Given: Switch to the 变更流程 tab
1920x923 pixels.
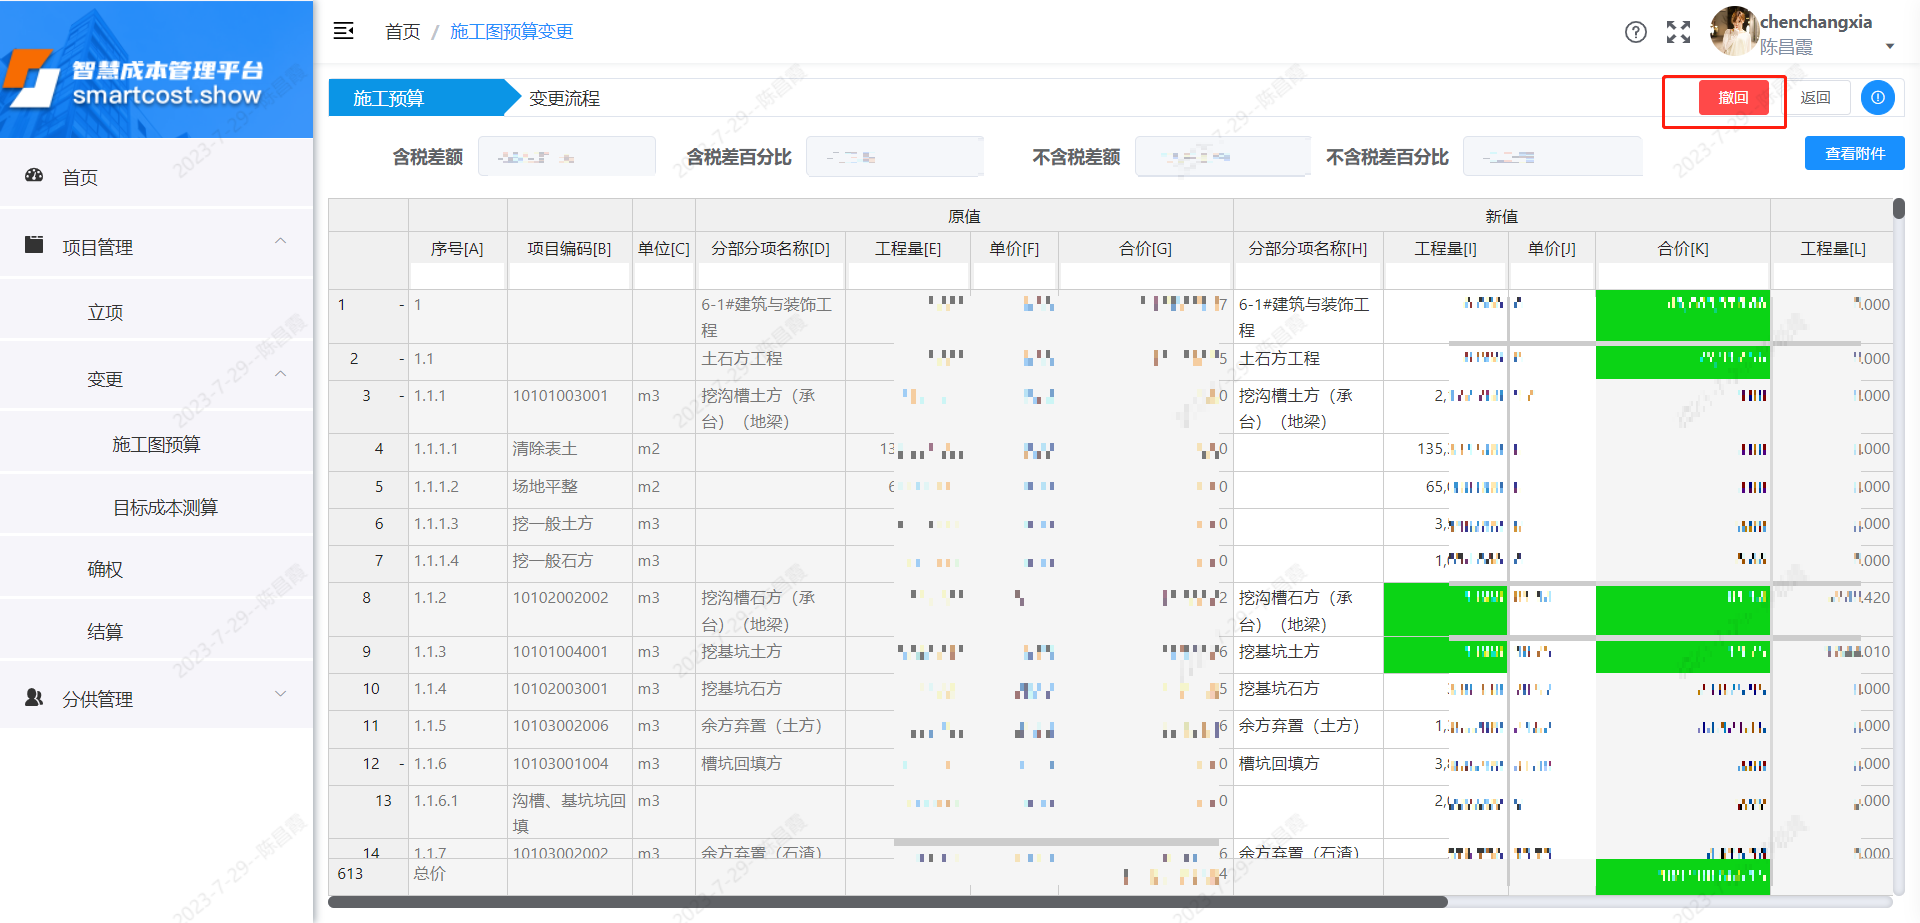Looking at the screenshot, I should (561, 97).
